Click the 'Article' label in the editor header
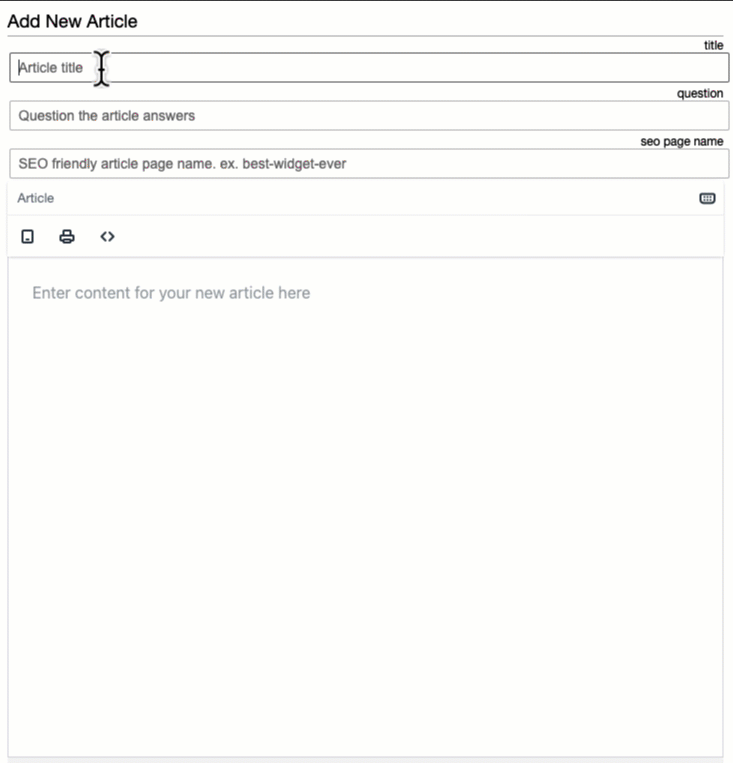The width and height of the screenshot is (733, 763). (x=36, y=198)
